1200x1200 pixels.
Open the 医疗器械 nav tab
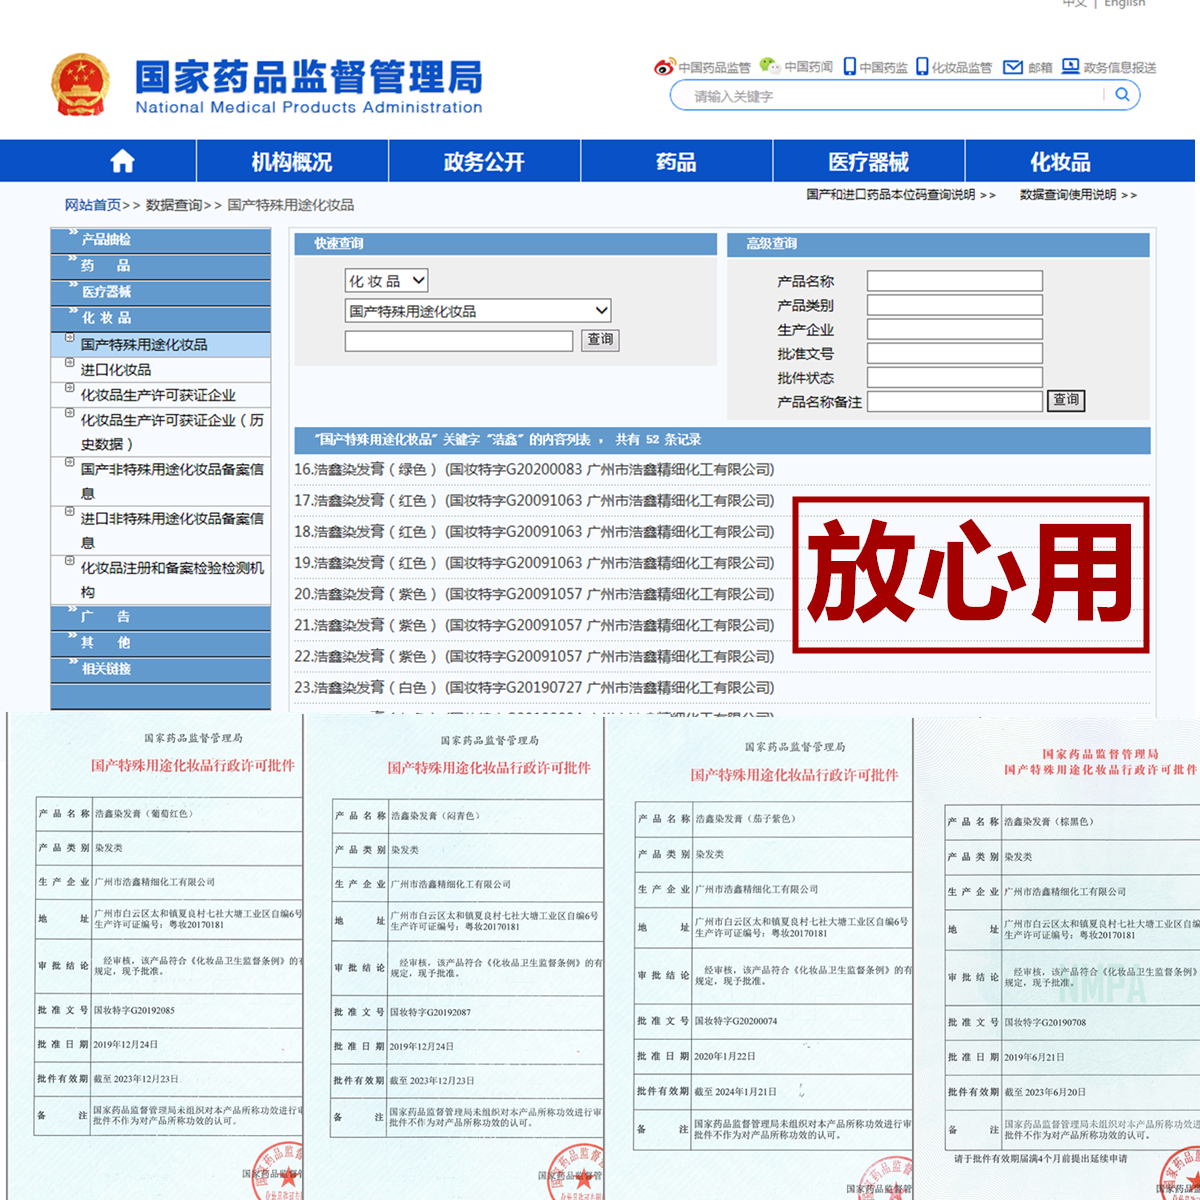(x=868, y=161)
